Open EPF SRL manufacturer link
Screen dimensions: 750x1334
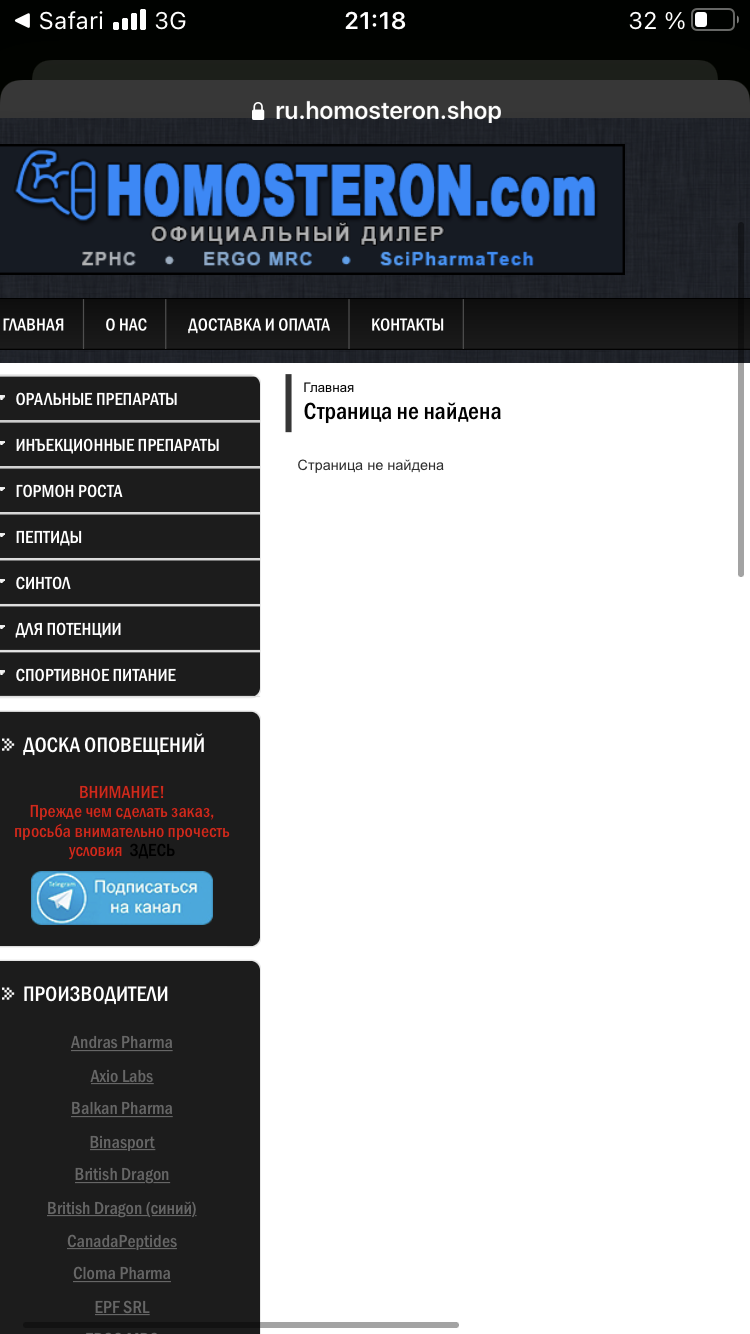point(122,1307)
